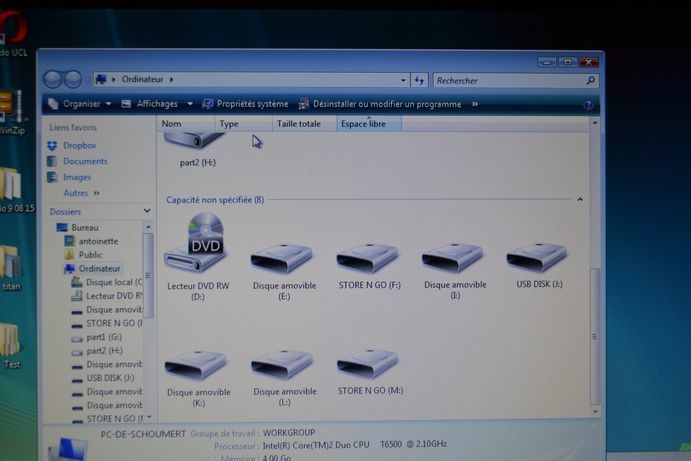
Task: Open the Help question mark icon
Action: coord(588,105)
